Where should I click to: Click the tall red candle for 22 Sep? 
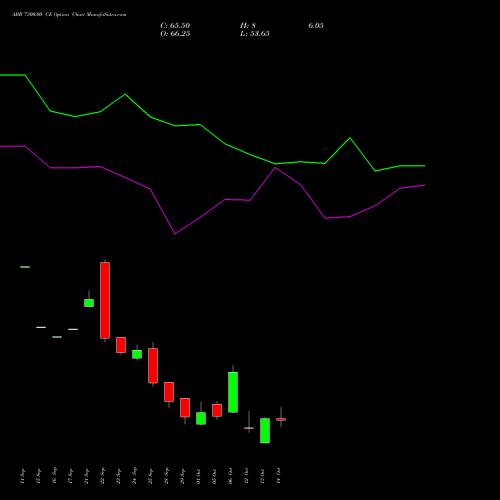point(105,300)
